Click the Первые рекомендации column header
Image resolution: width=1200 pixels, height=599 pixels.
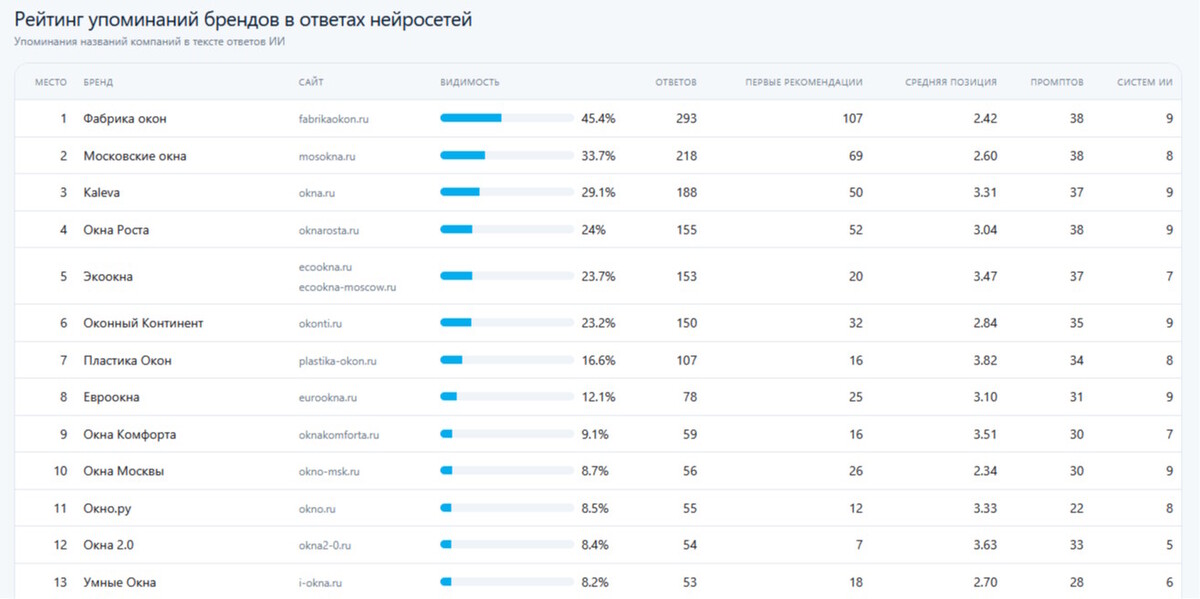[x=804, y=82]
